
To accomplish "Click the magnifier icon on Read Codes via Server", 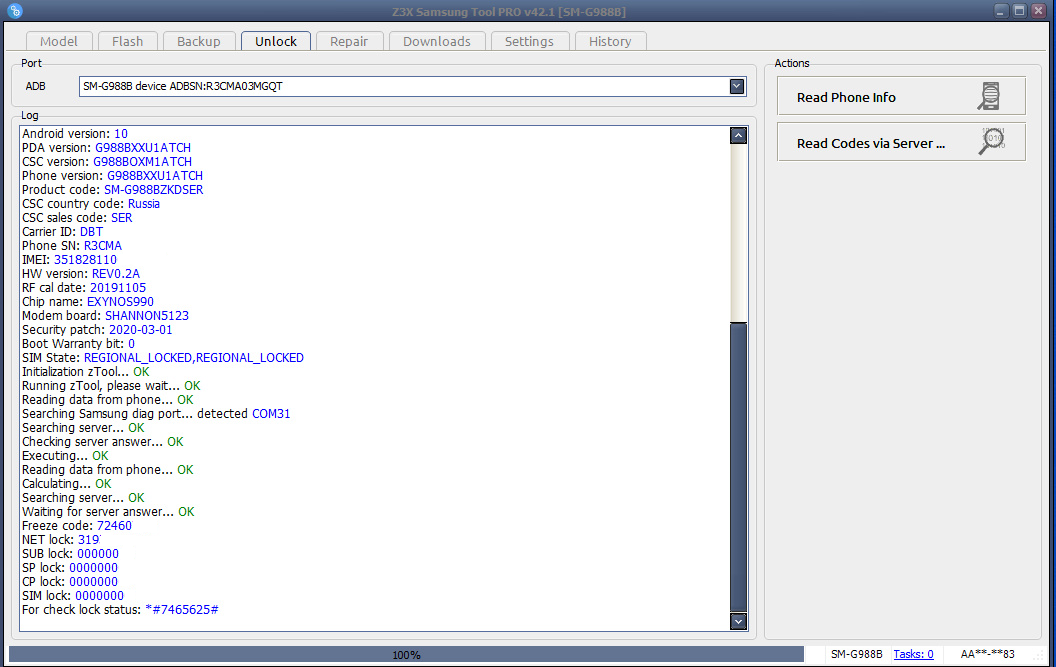I will tap(991, 141).
